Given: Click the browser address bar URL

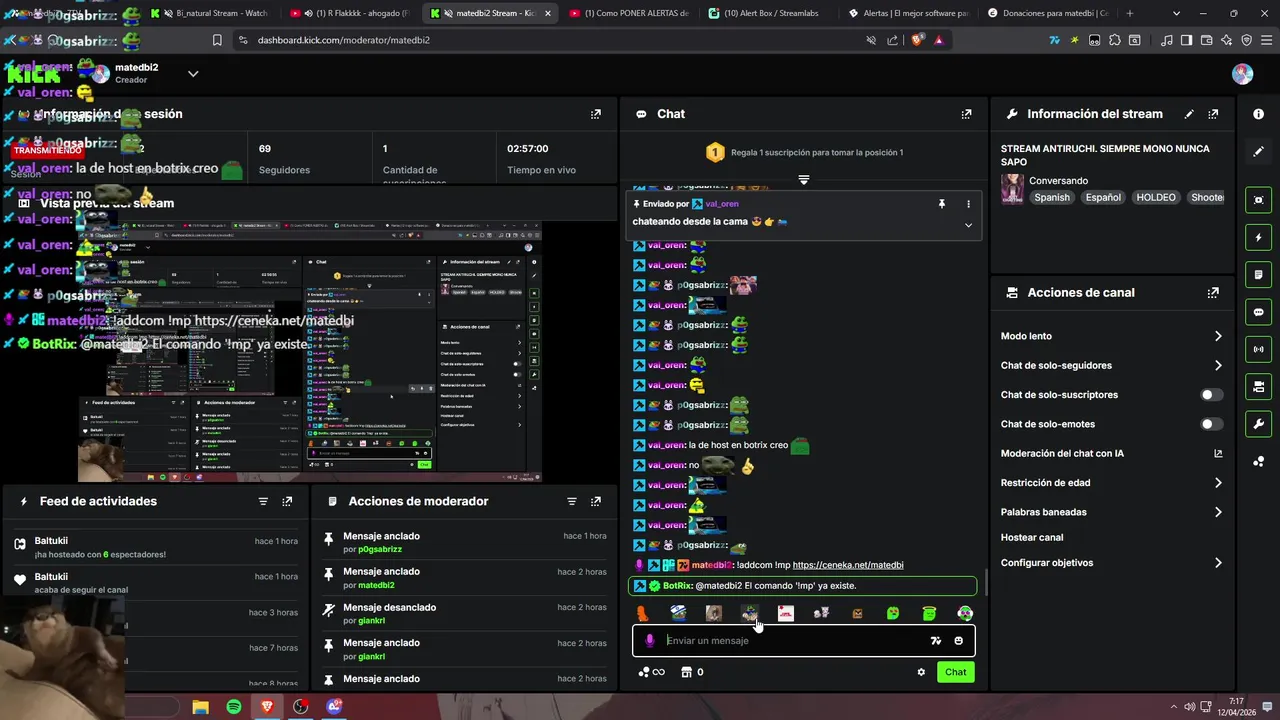Looking at the screenshot, I should (344, 40).
